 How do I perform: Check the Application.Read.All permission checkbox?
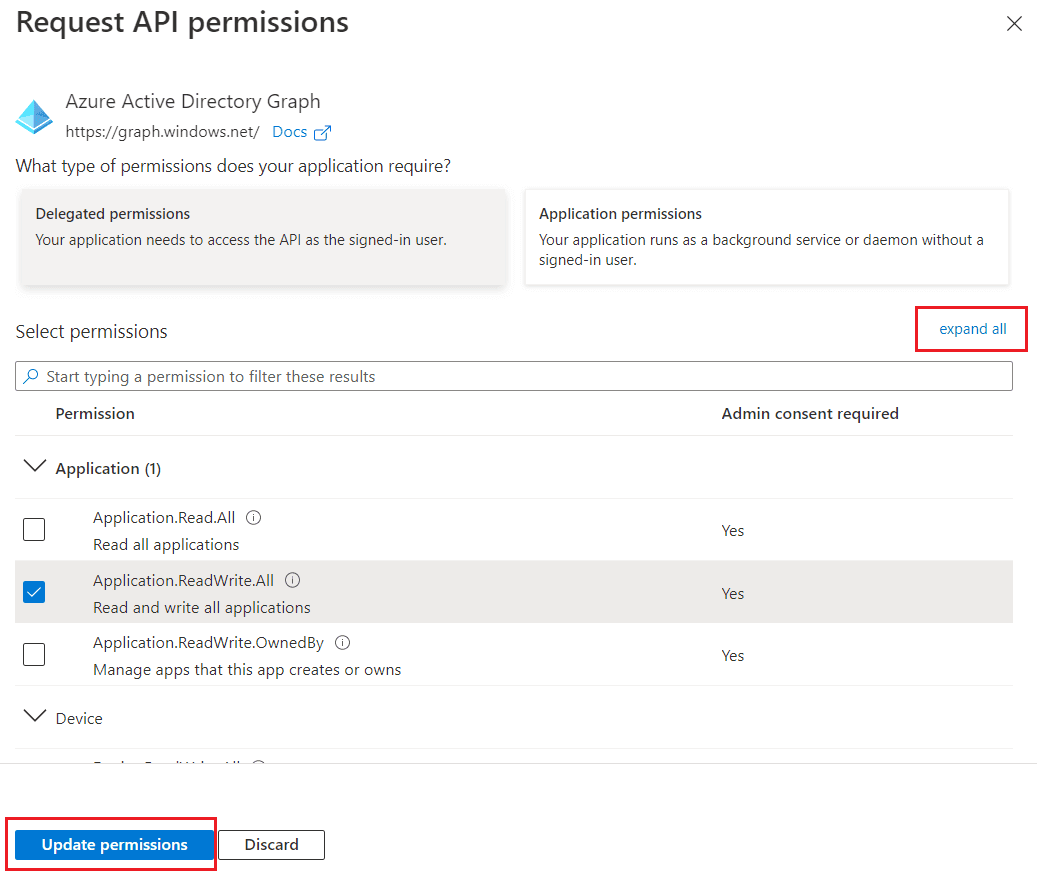pyautogui.click(x=33, y=529)
